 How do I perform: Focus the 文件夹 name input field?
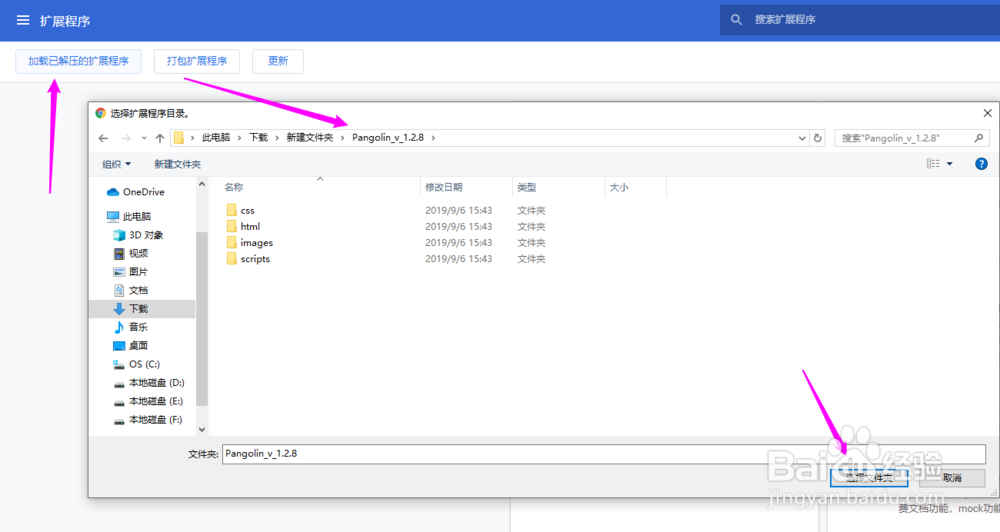(x=603, y=454)
